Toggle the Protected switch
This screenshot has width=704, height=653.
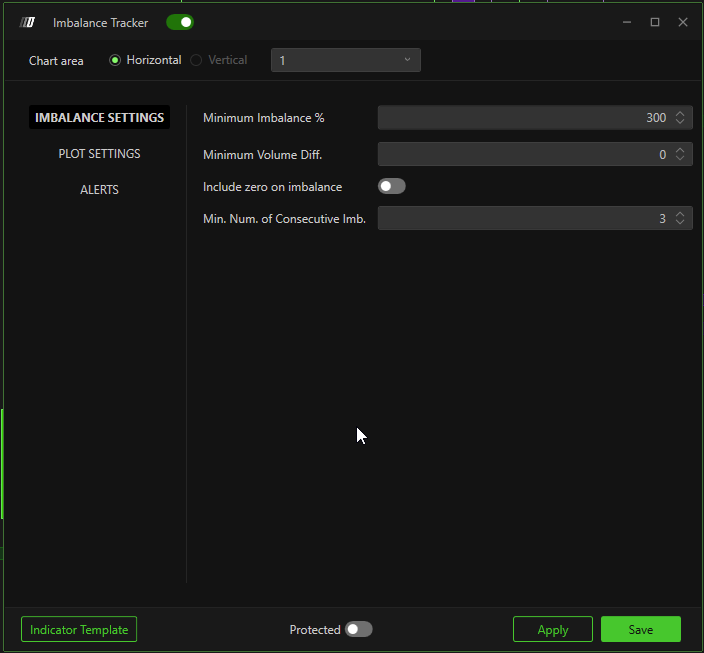pos(358,629)
